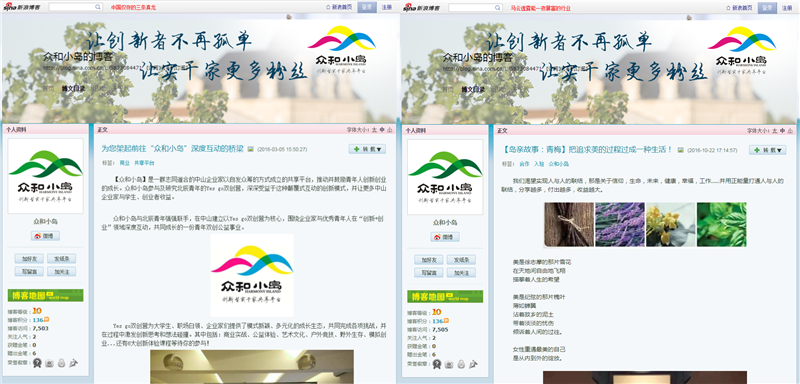Click picture icon beside right article title
The image size is (800, 384).
pyautogui.click(x=681, y=150)
